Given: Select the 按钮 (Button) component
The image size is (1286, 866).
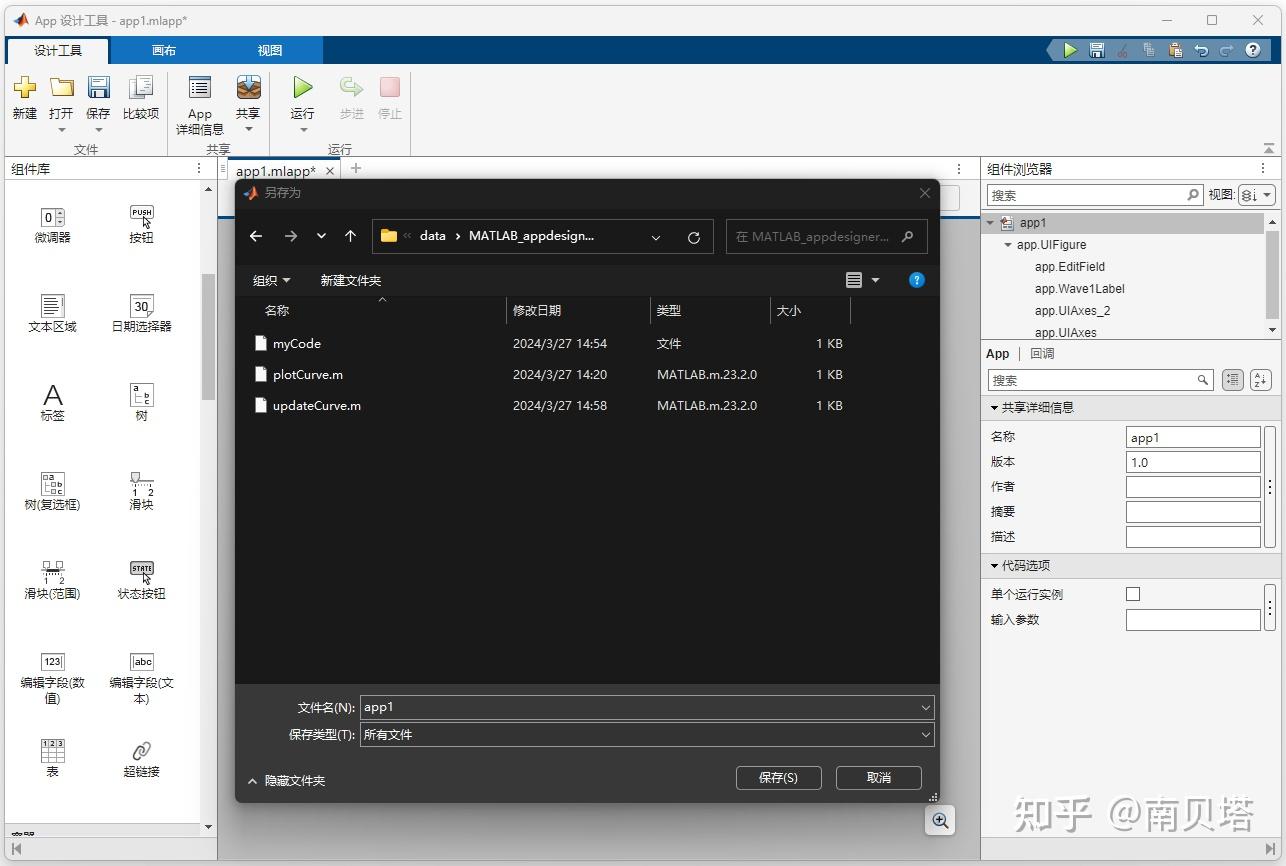Looking at the screenshot, I should point(140,222).
